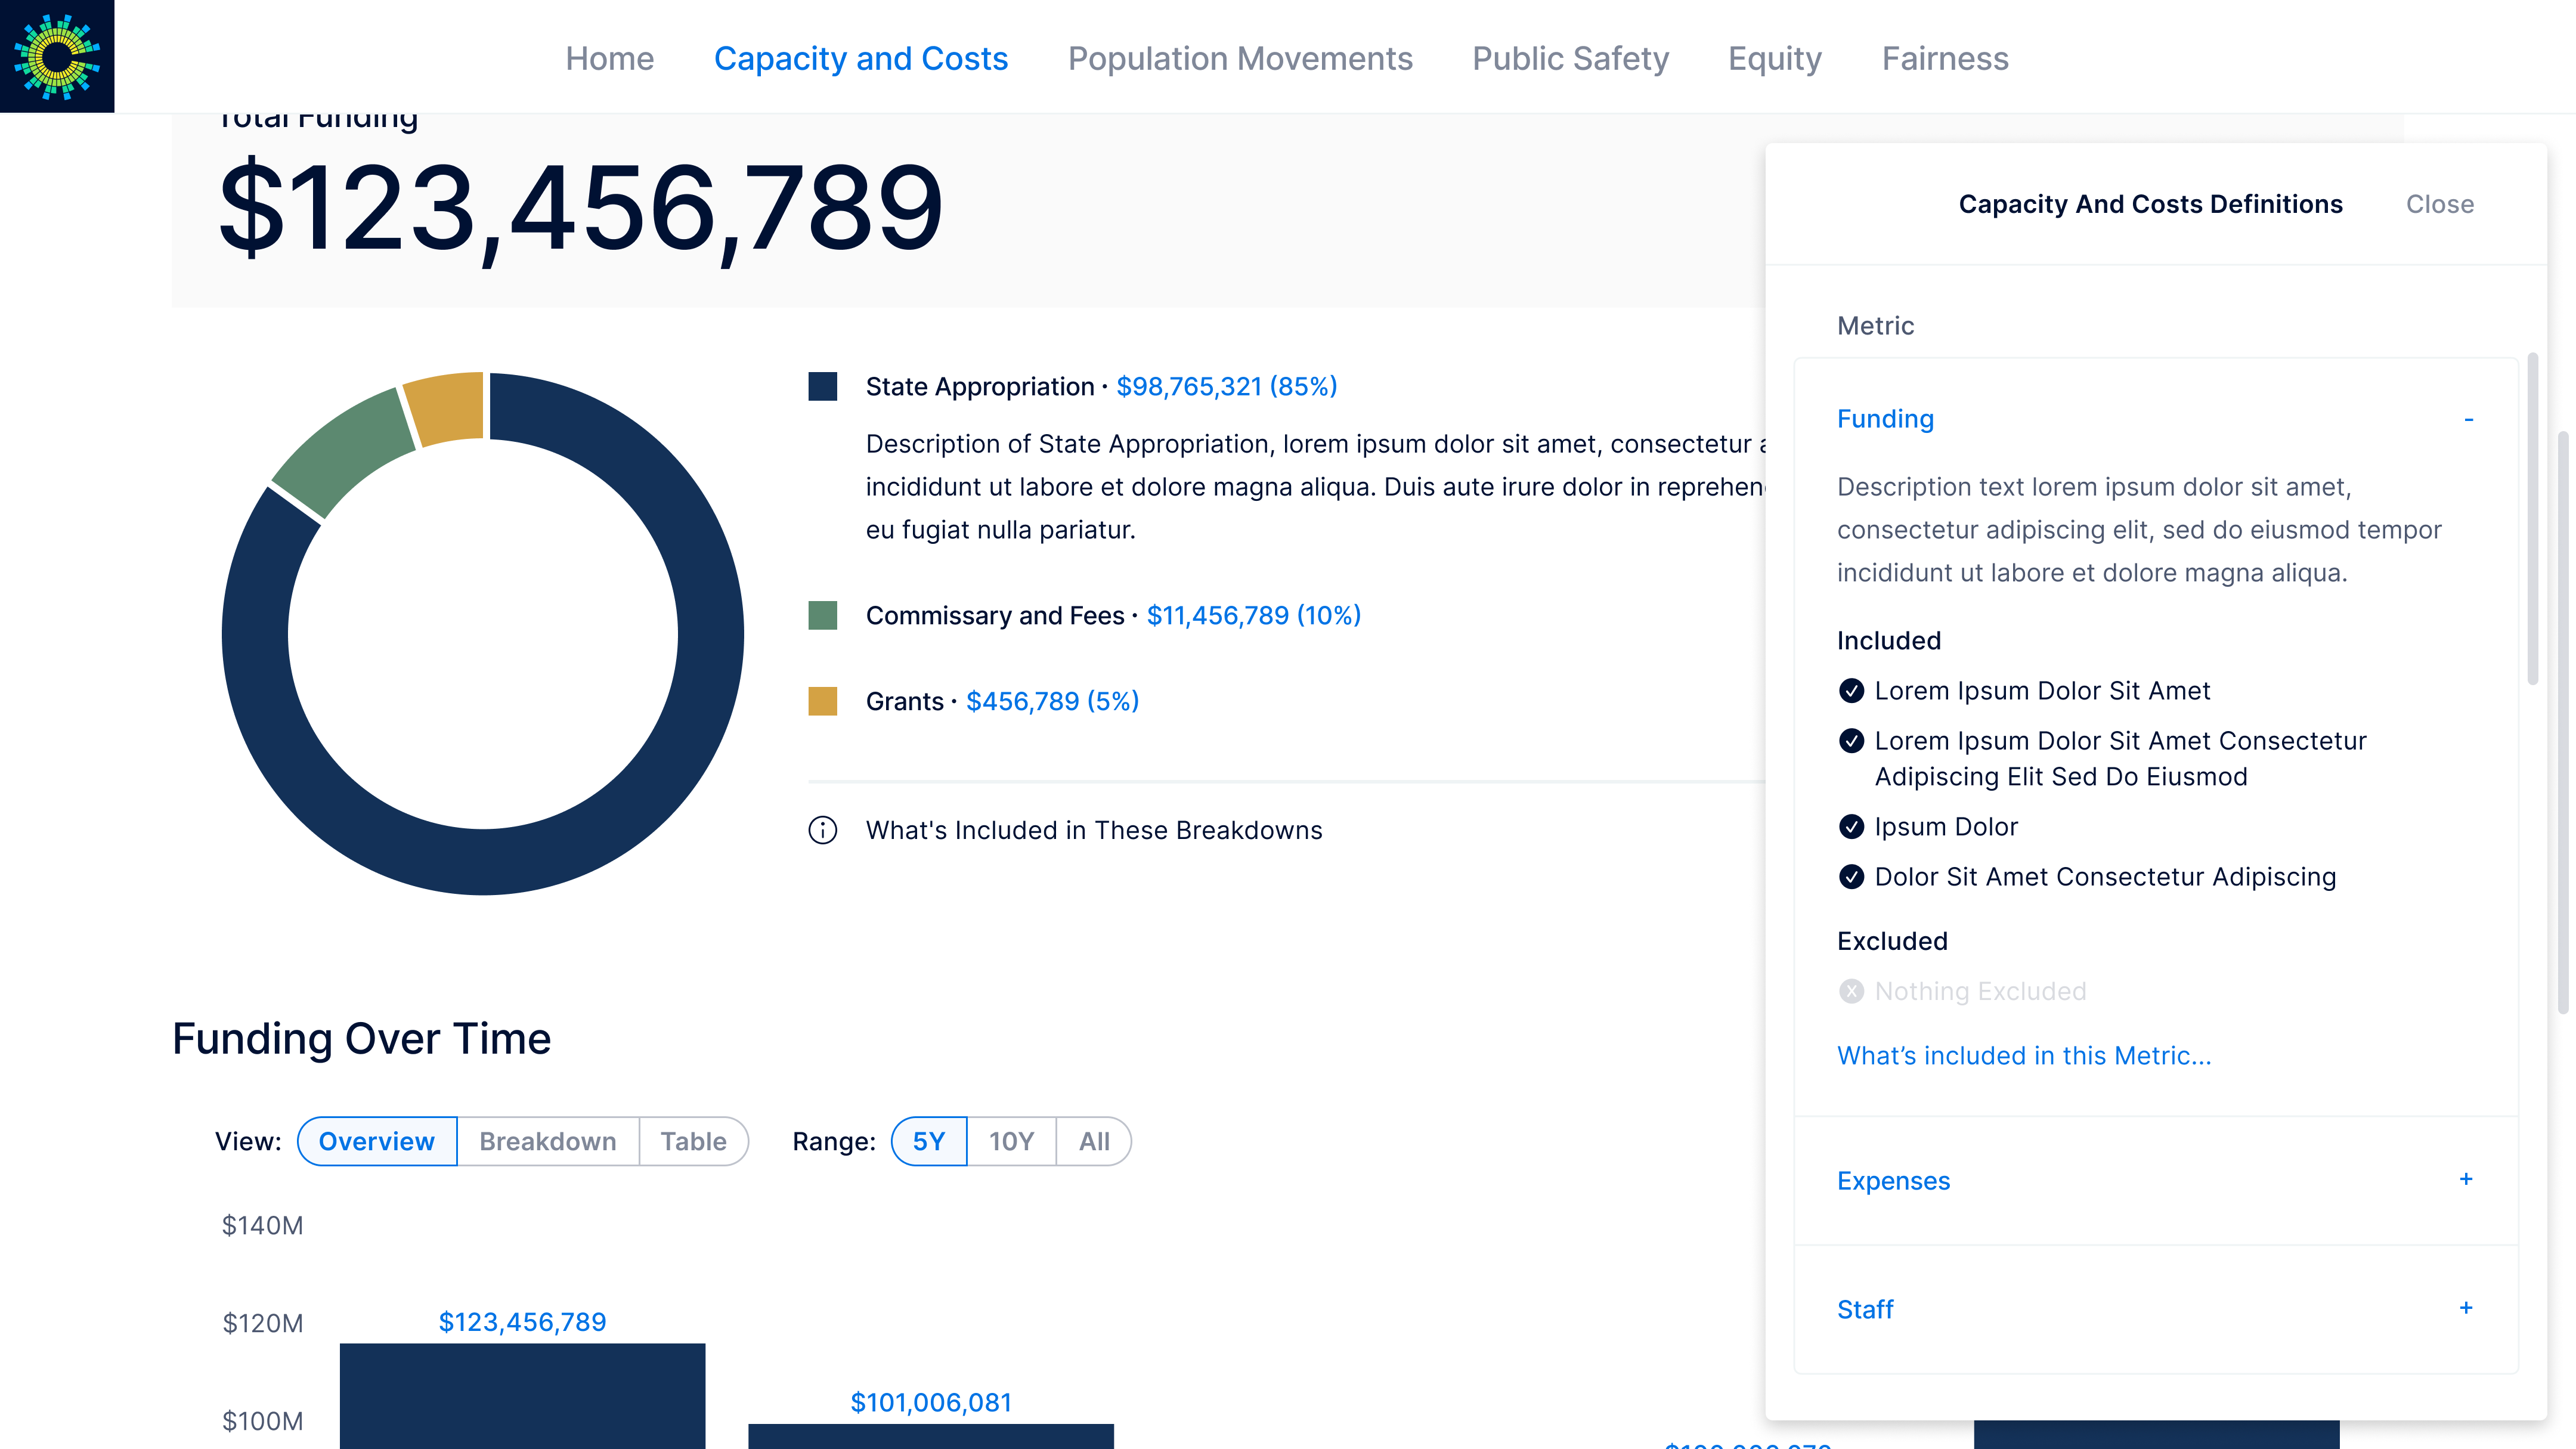Collapse the Funding section with minus
The width and height of the screenshot is (2576, 1449).
pyautogui.click(x=2468, y=419)
